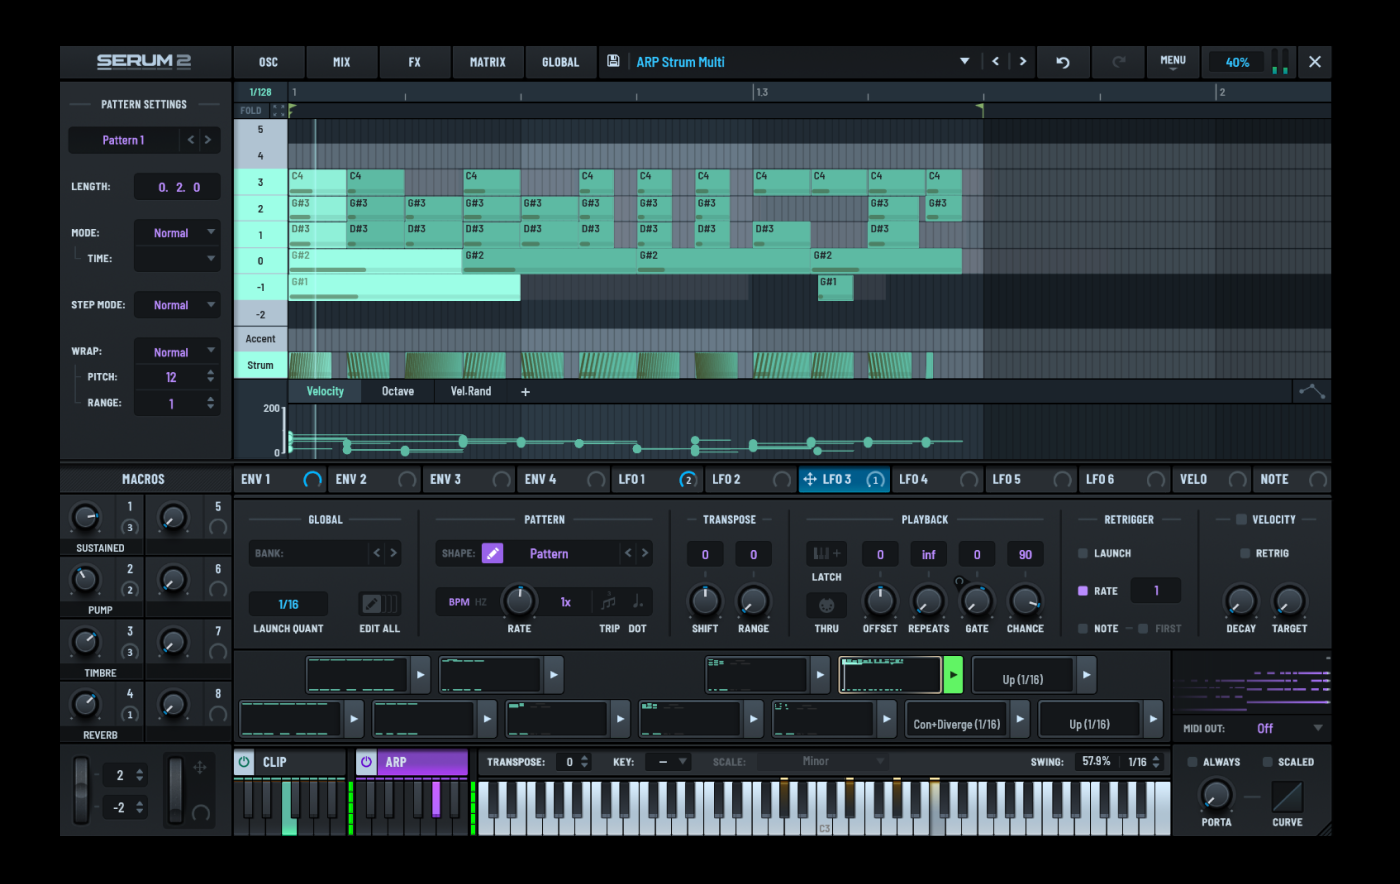The image size is (1400, 884).
Task: Adjust the Porta knob
Action: pyautogui.click(x=1215, y=796)
